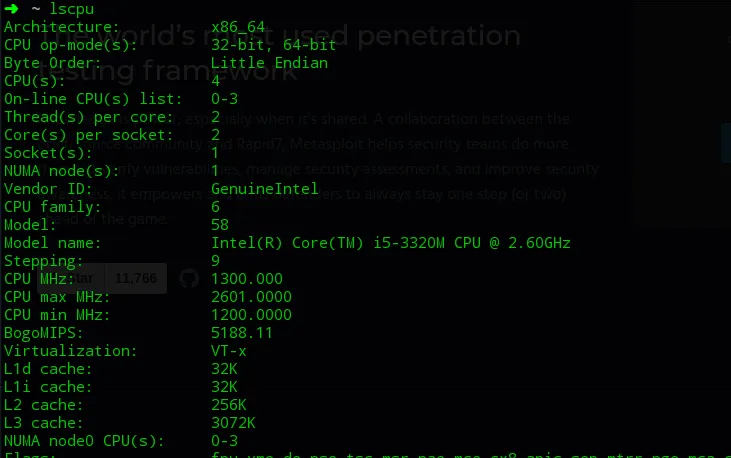This screenshot has width=731, height=458.
Task: Open the 11,766 star count link
Action: coord(136,279)
